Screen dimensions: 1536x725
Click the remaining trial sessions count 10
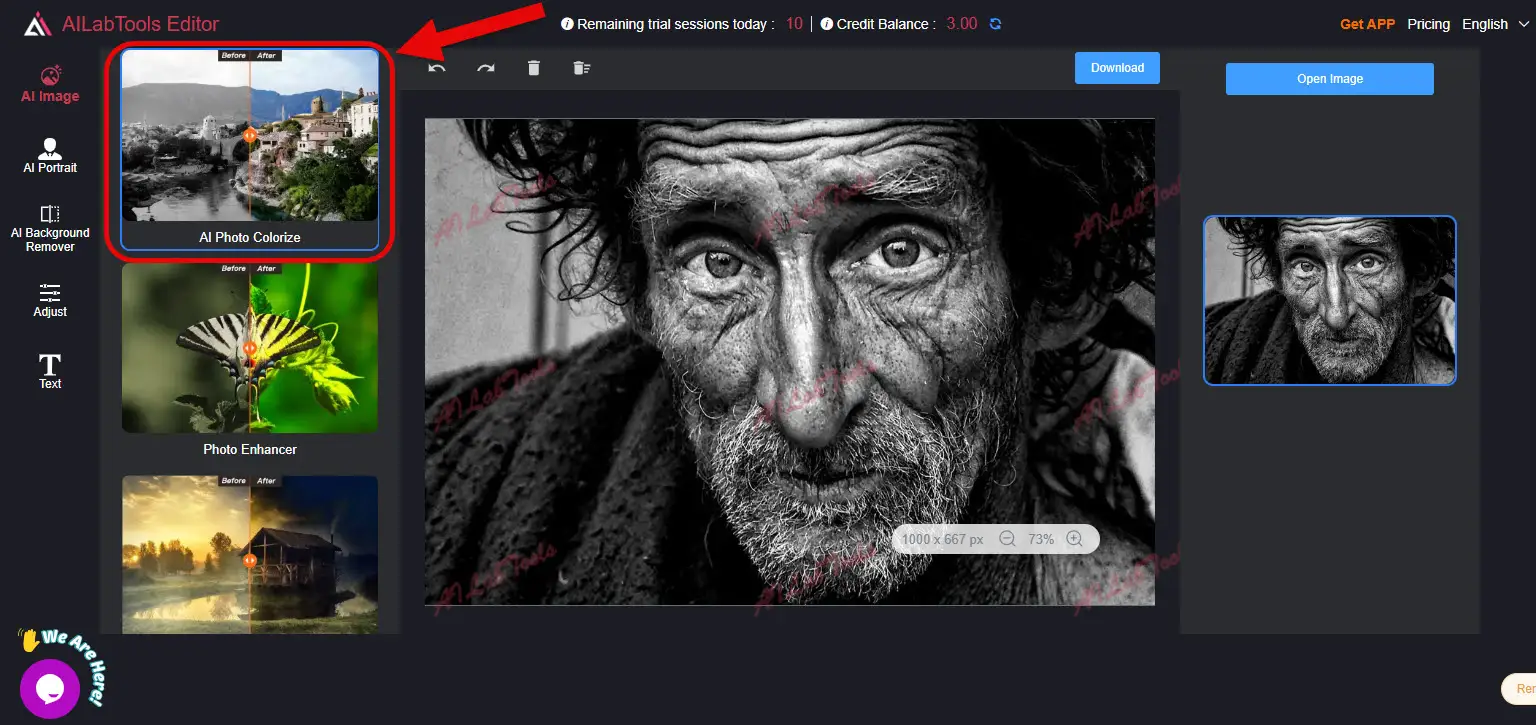pos(794,24)
